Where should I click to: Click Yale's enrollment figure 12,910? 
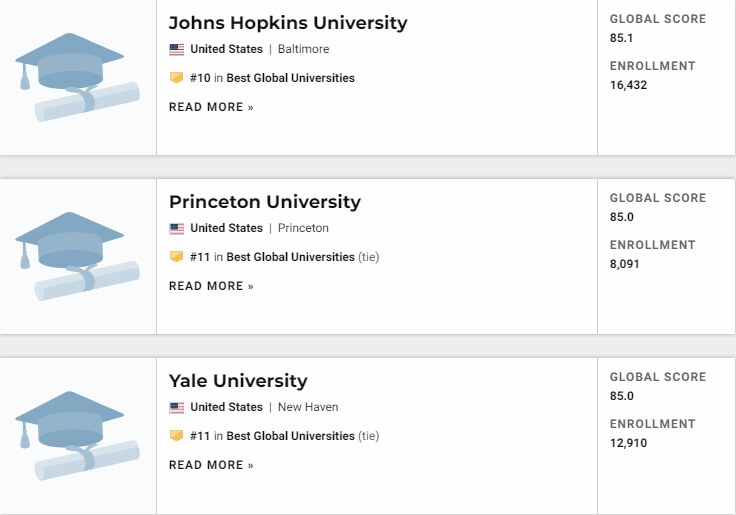[629, 443]
